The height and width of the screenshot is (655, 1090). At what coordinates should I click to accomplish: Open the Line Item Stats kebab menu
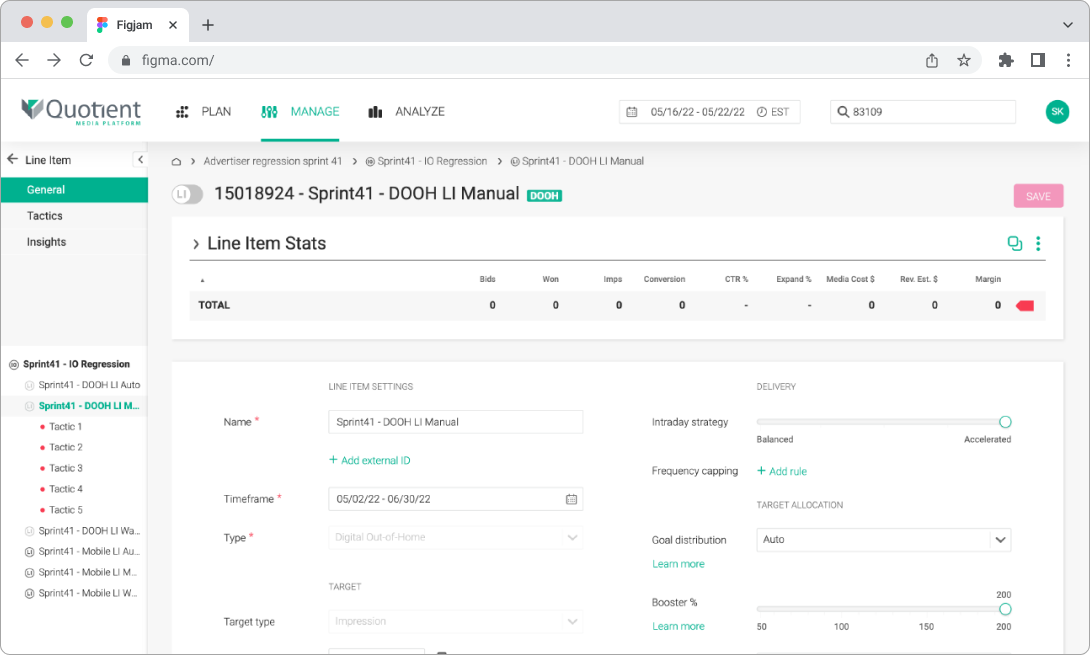(1038, 243)
